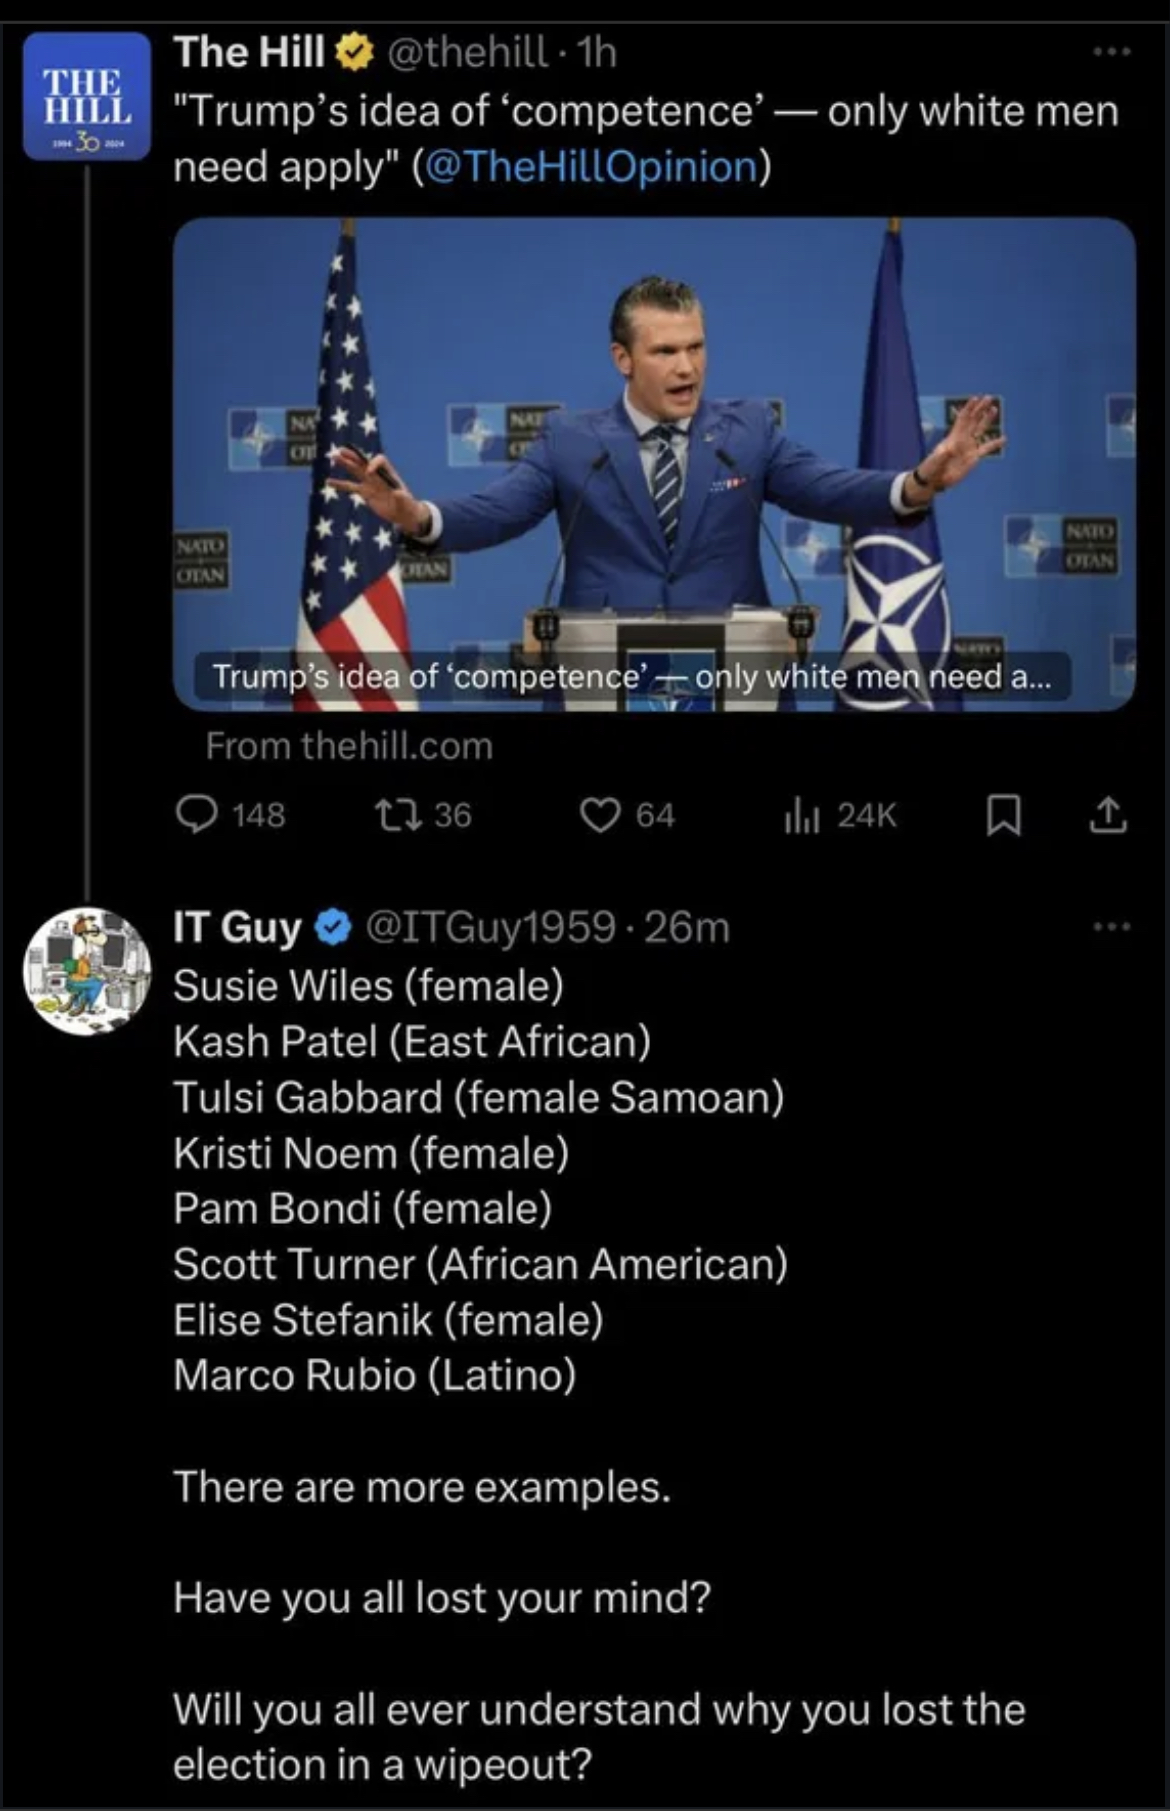Click the reply icon under The Hill post

point(198,816)
